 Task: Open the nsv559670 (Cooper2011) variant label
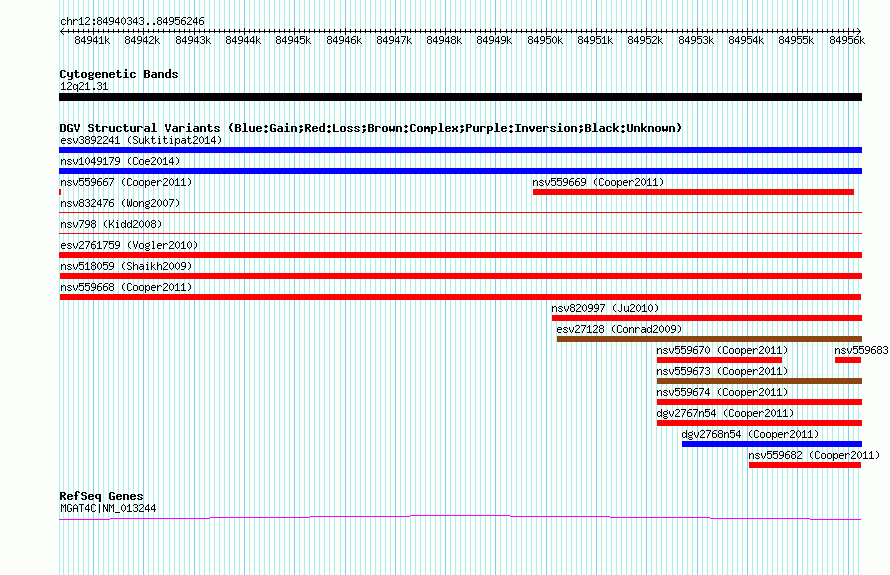(x=722, y=350)
